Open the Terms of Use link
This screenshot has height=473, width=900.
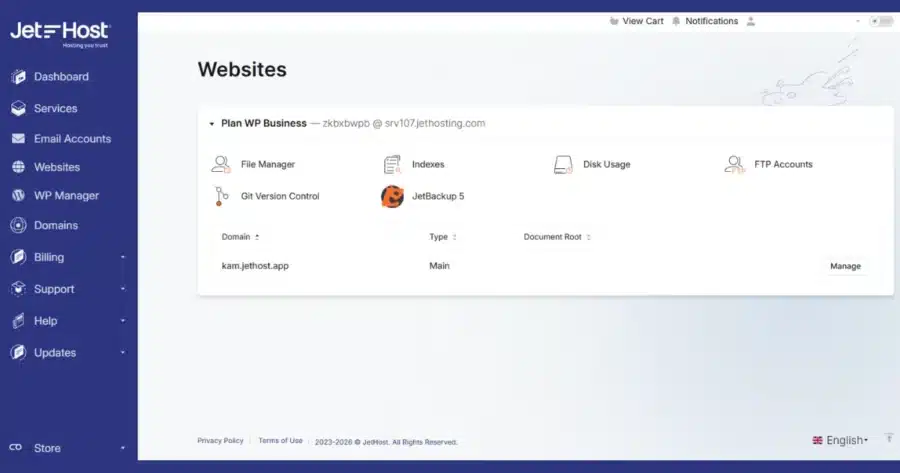[280, 440]
